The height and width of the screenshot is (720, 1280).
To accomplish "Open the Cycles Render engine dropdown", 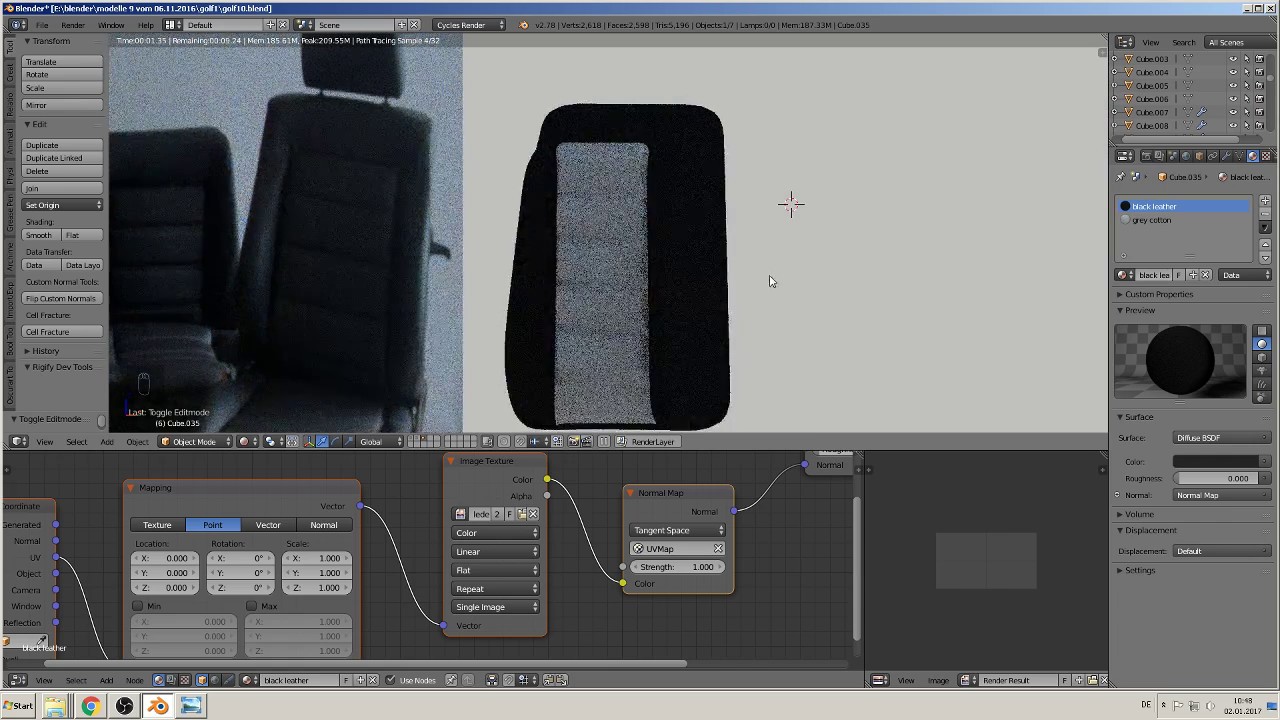I will point(470,24).
